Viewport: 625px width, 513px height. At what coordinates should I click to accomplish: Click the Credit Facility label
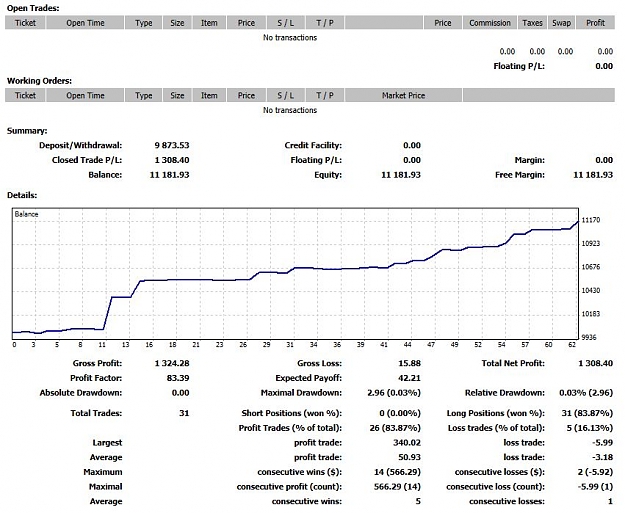[x=313, y=145]
